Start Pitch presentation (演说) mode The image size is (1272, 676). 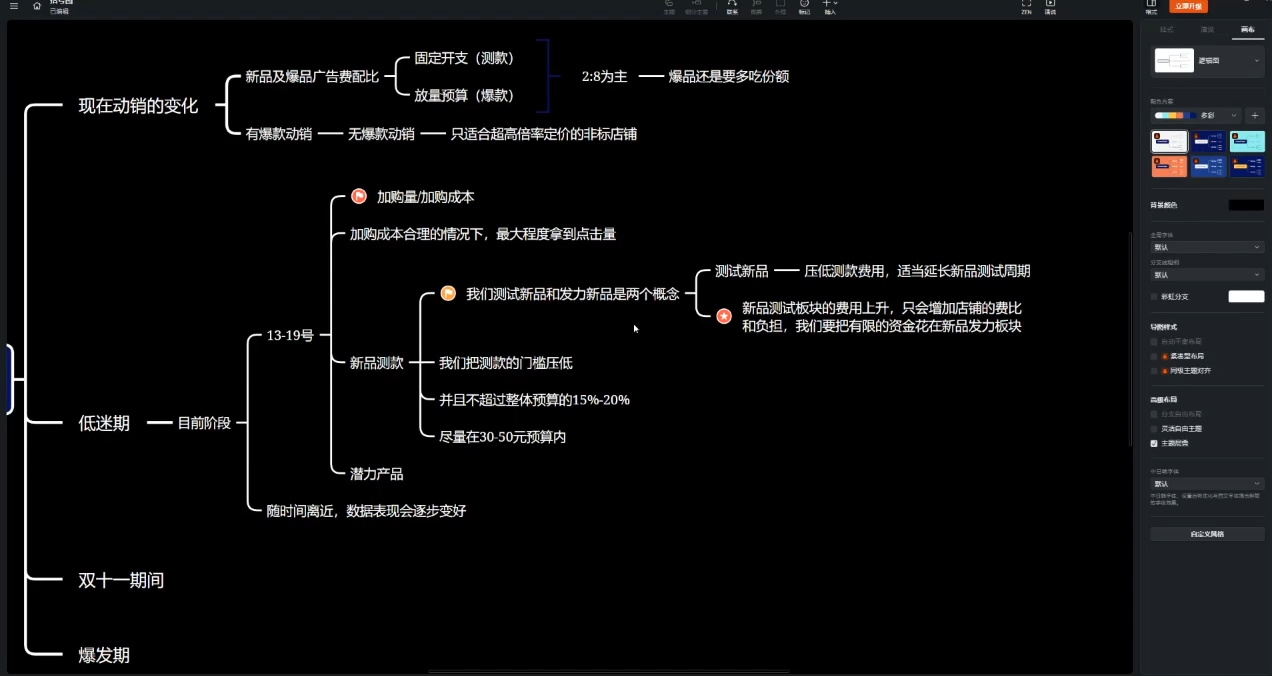tap(1050, 5)
